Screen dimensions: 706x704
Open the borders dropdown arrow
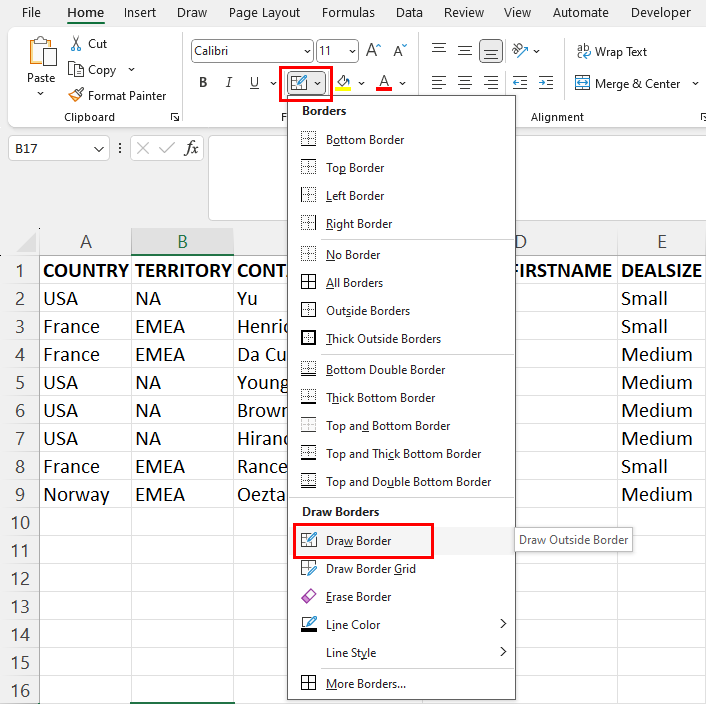pos(317,83)
